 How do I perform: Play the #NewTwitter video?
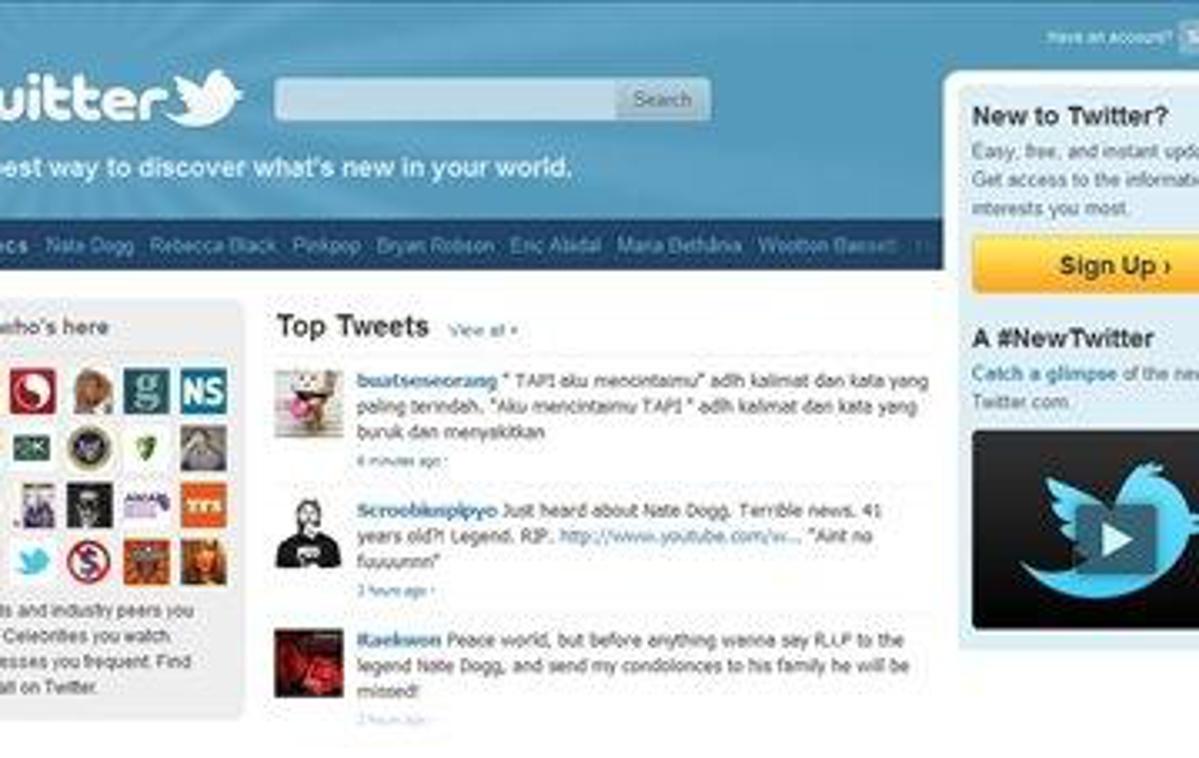pos(1116,540)
